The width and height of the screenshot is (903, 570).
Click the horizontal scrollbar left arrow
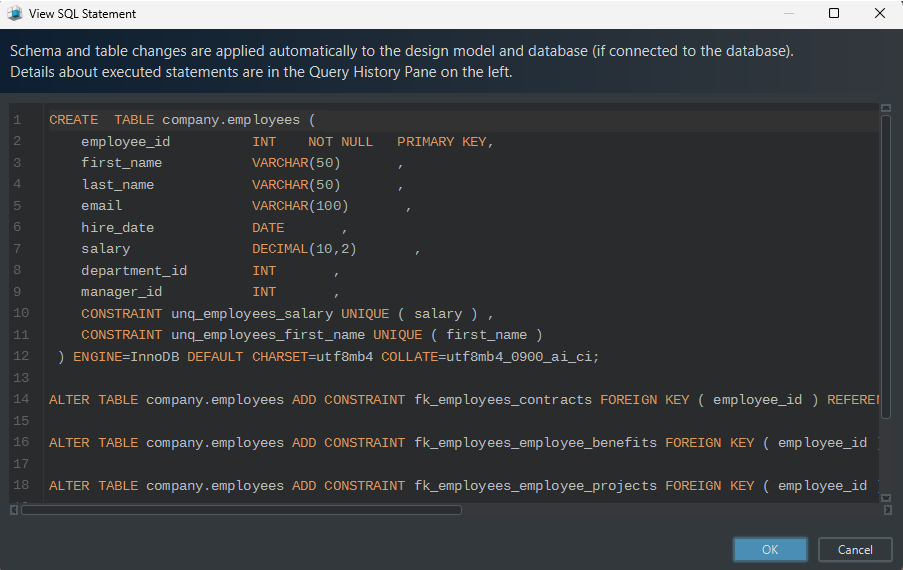coord(14,510)
